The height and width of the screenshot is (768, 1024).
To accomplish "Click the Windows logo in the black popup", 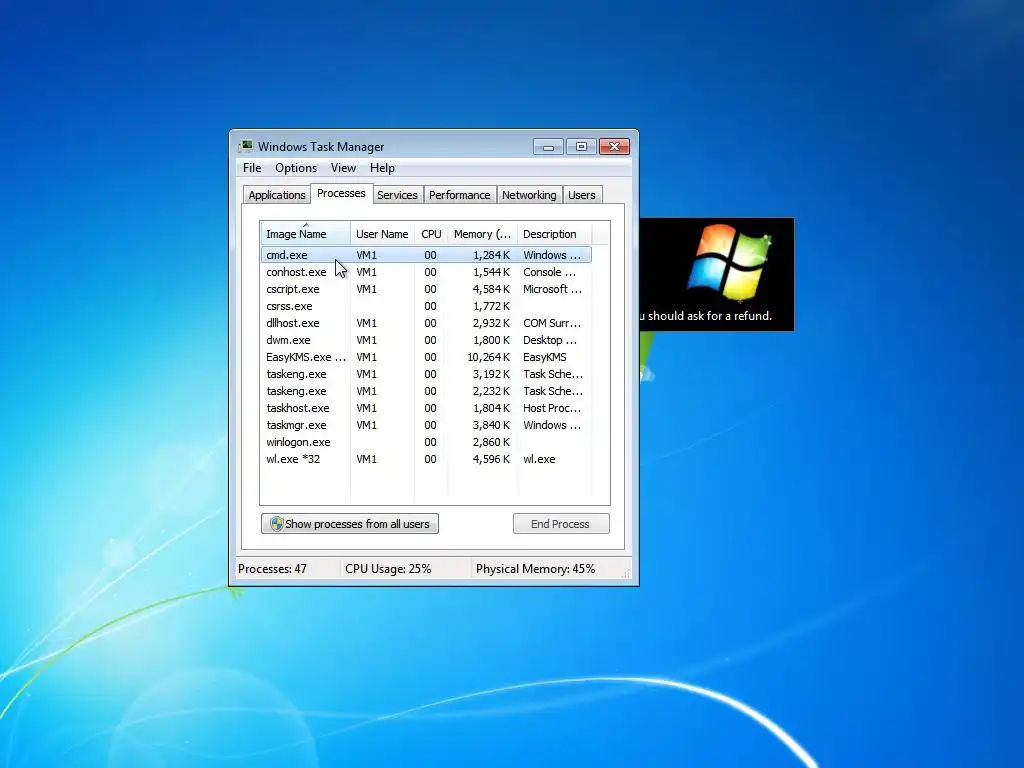I will coord(729,263).
